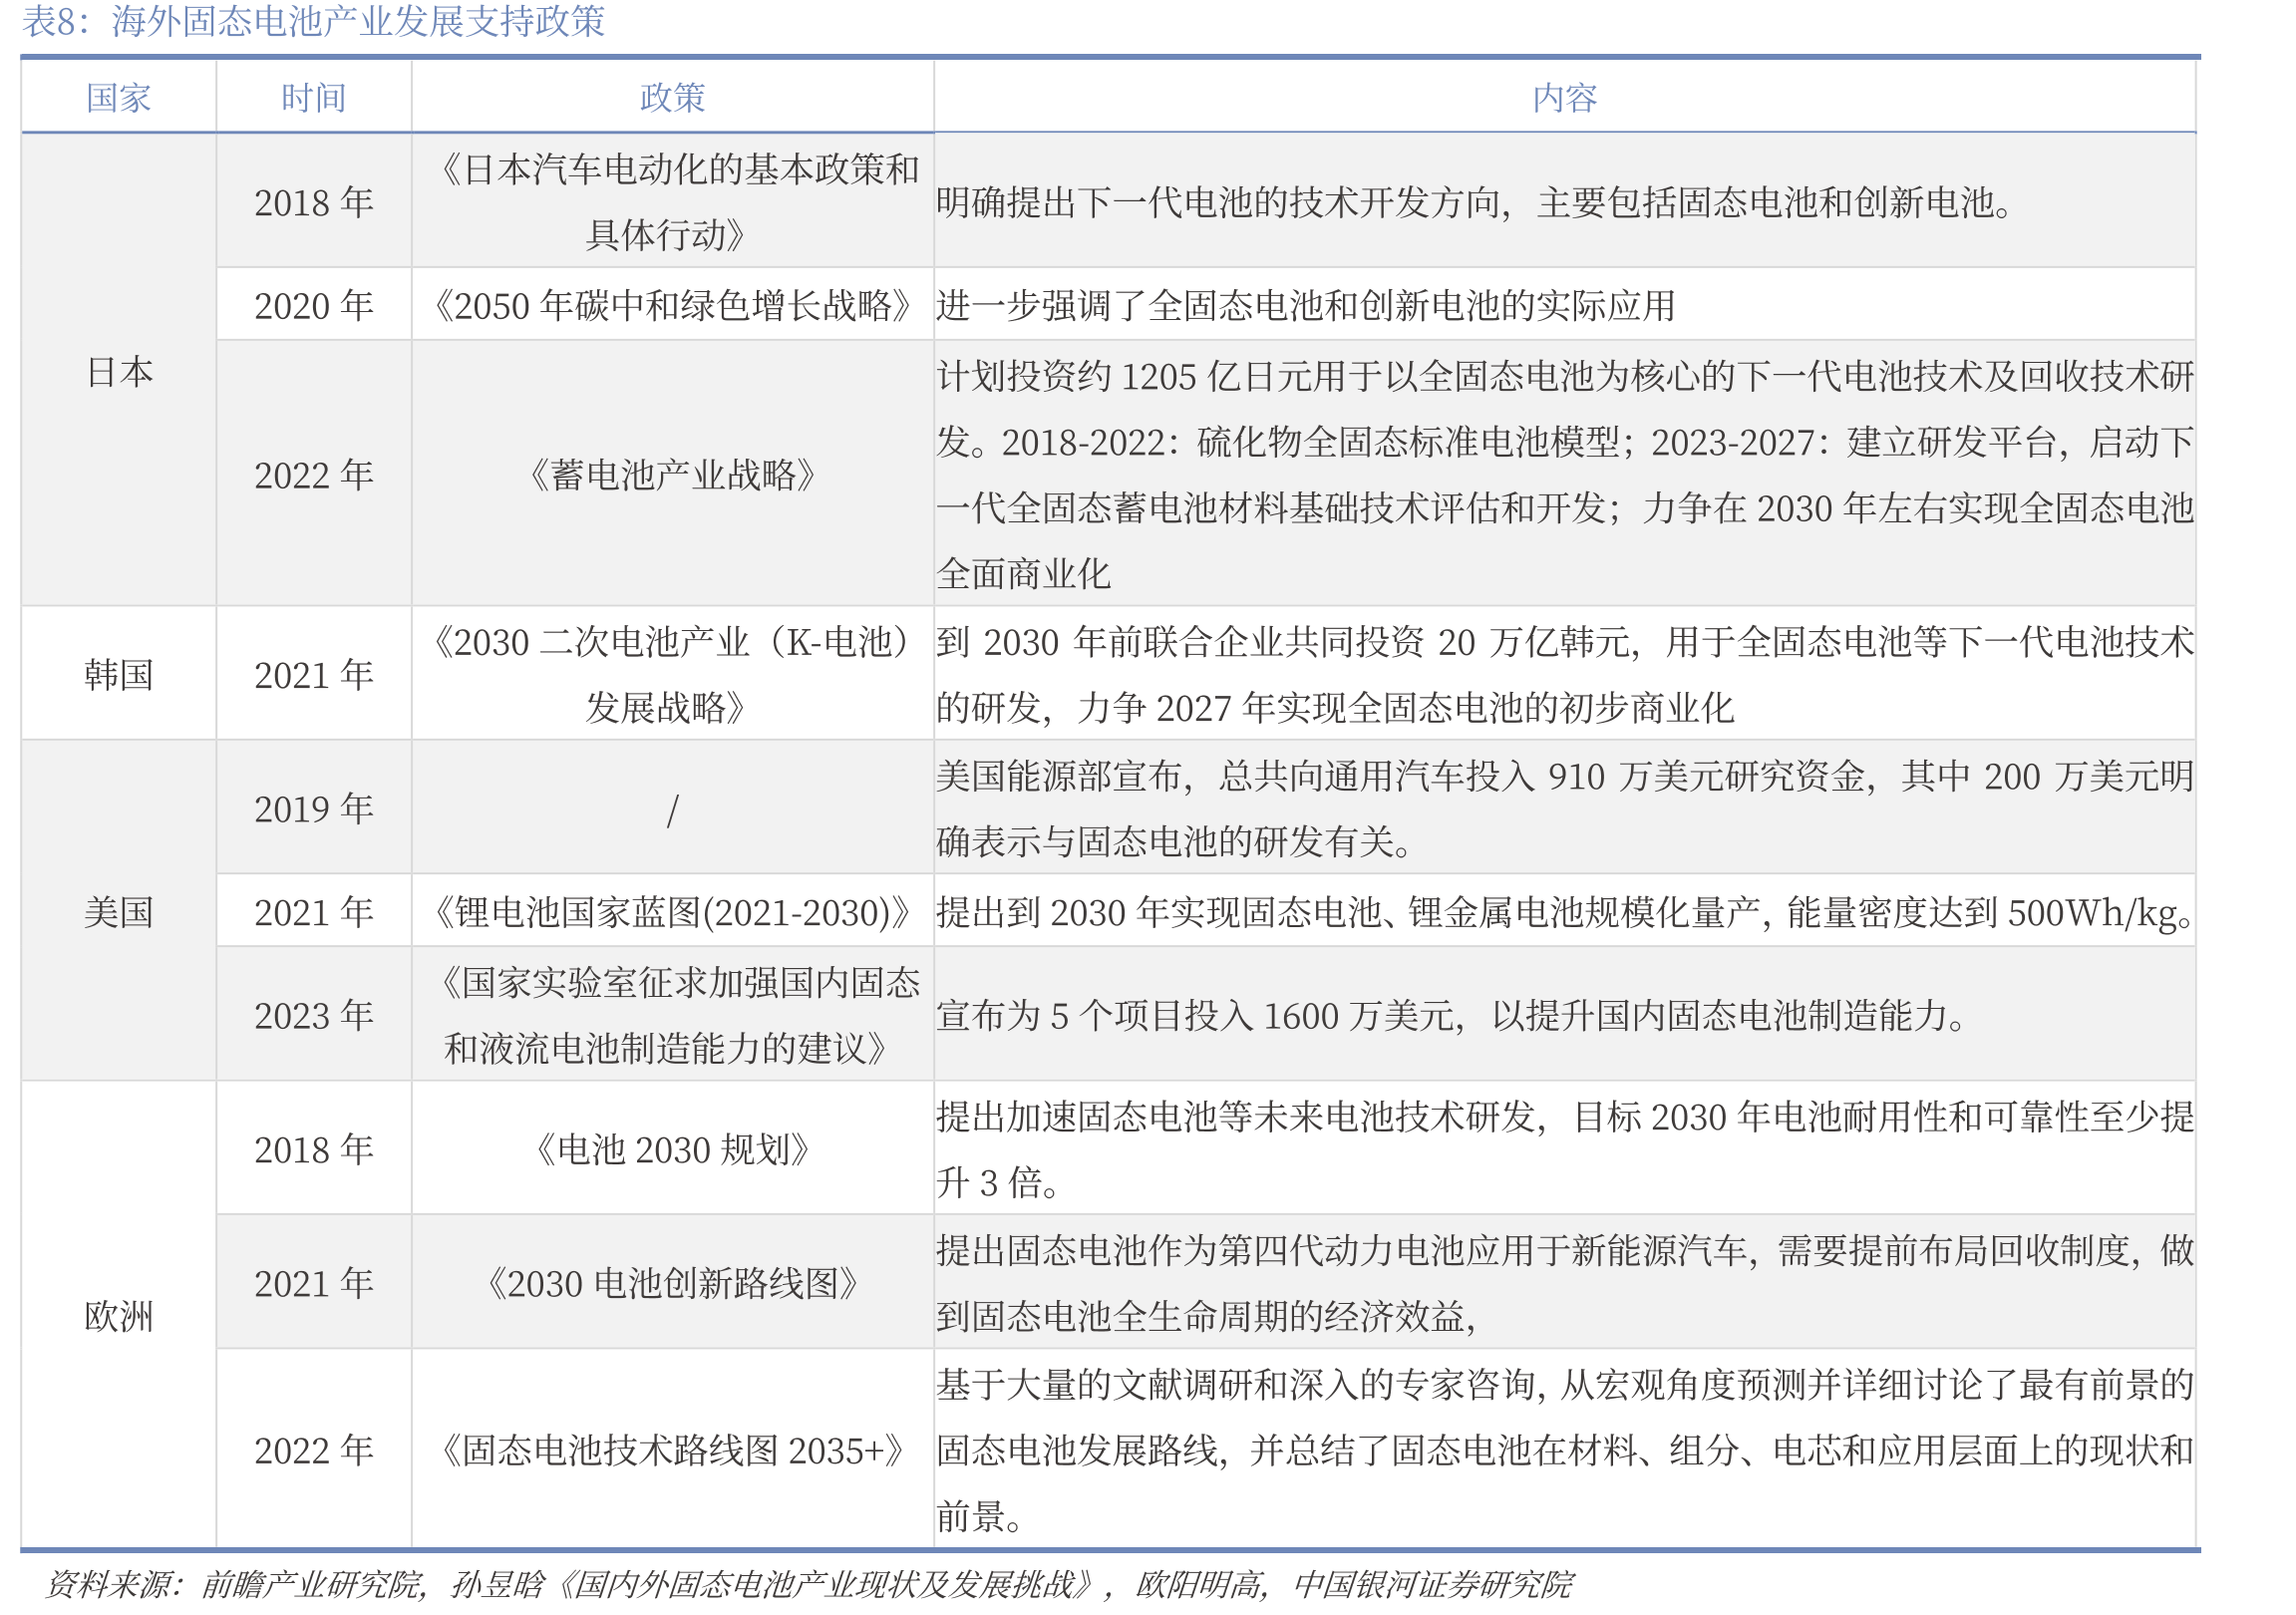Image resolution: width=2296 pixels, height=1615 pixels.
Task: Click policy 《蓄电池产业战略》
Action: (x=672, y=474)
